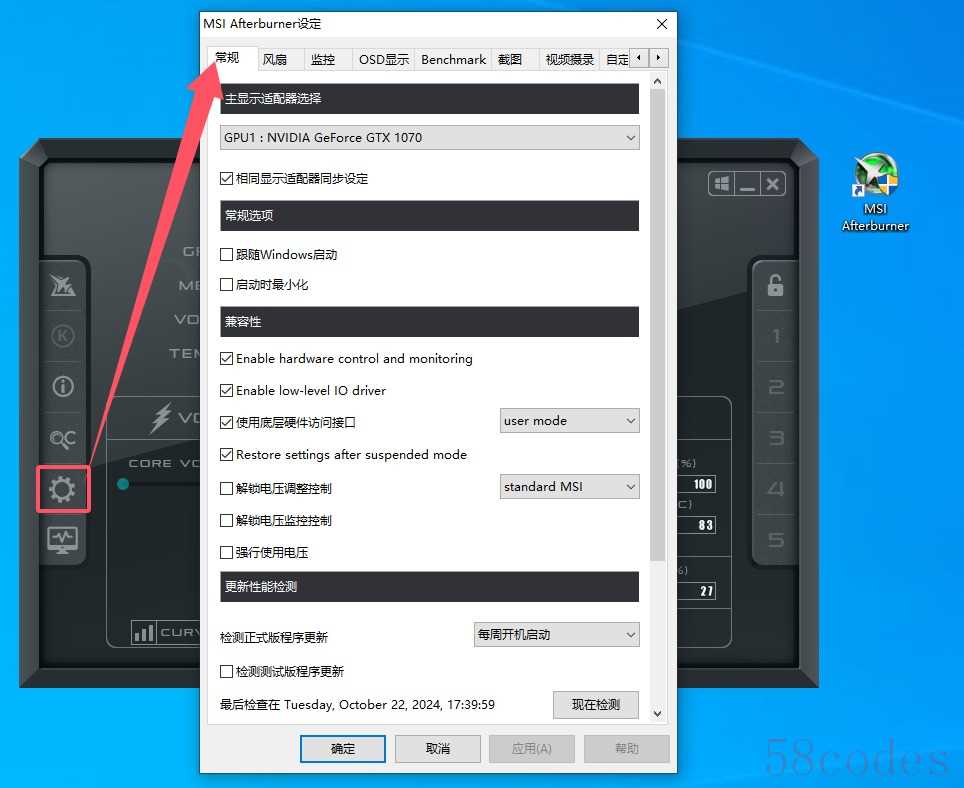This screenshot has width=964, height=788.
Task: Select profile slot 3 in Afterburner
Action: (x=776, y=438)
